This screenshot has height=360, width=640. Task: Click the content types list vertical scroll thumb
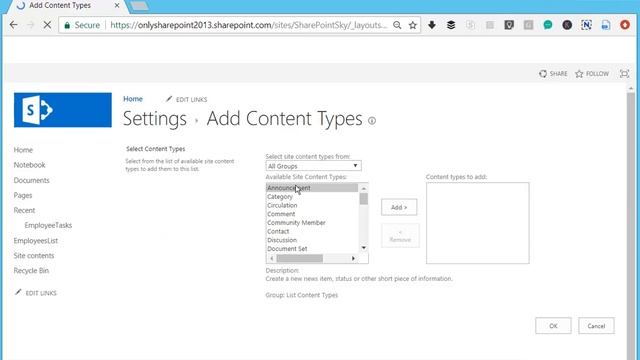coord(364,199)
